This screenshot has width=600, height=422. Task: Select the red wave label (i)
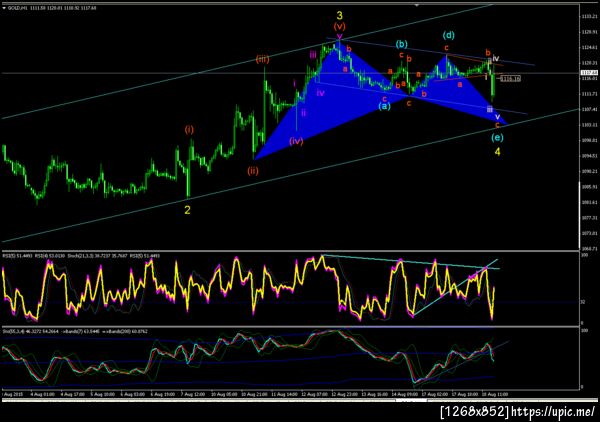189,130
